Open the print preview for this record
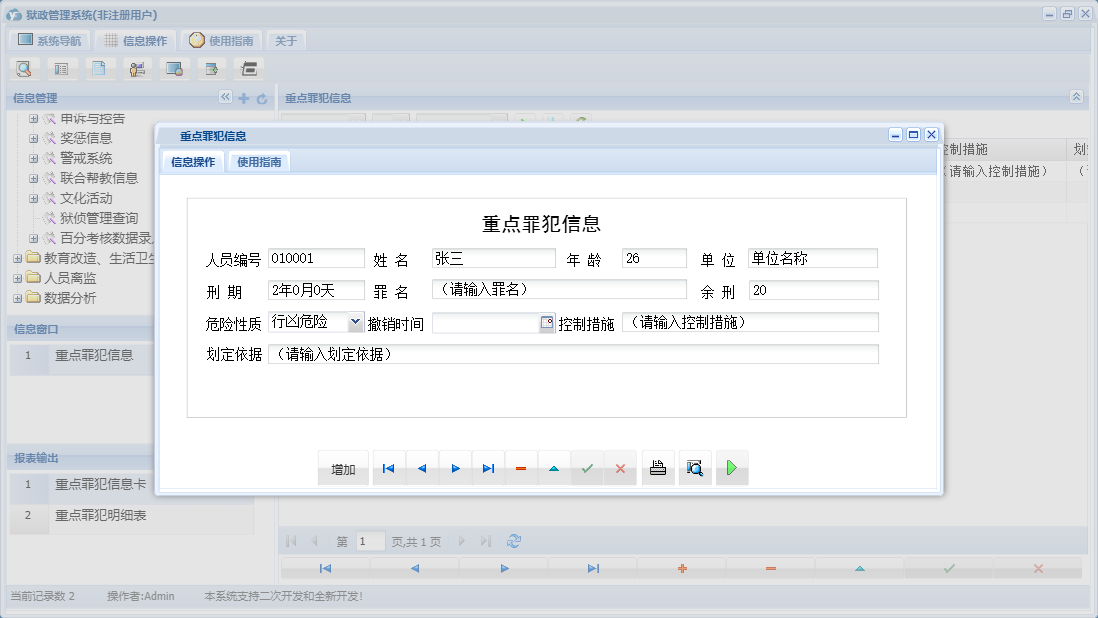This screenshot has width=1098, height=618. pyautogui.click(x=695, y=467)
